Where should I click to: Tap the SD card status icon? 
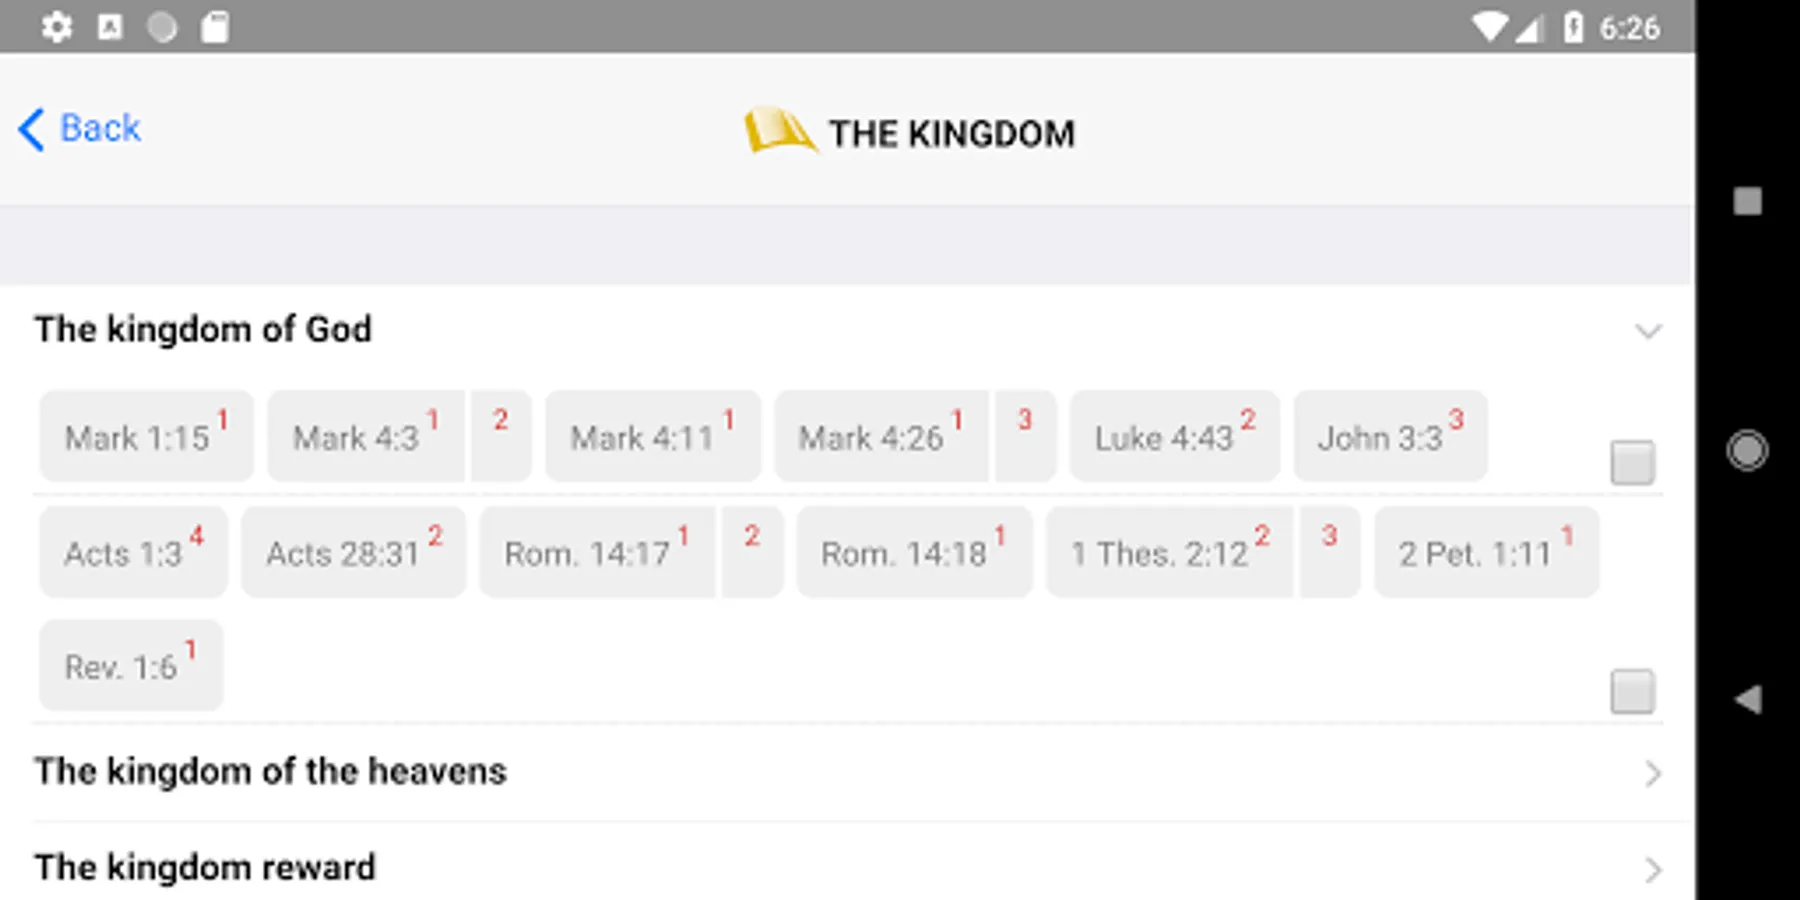(215, 27)
